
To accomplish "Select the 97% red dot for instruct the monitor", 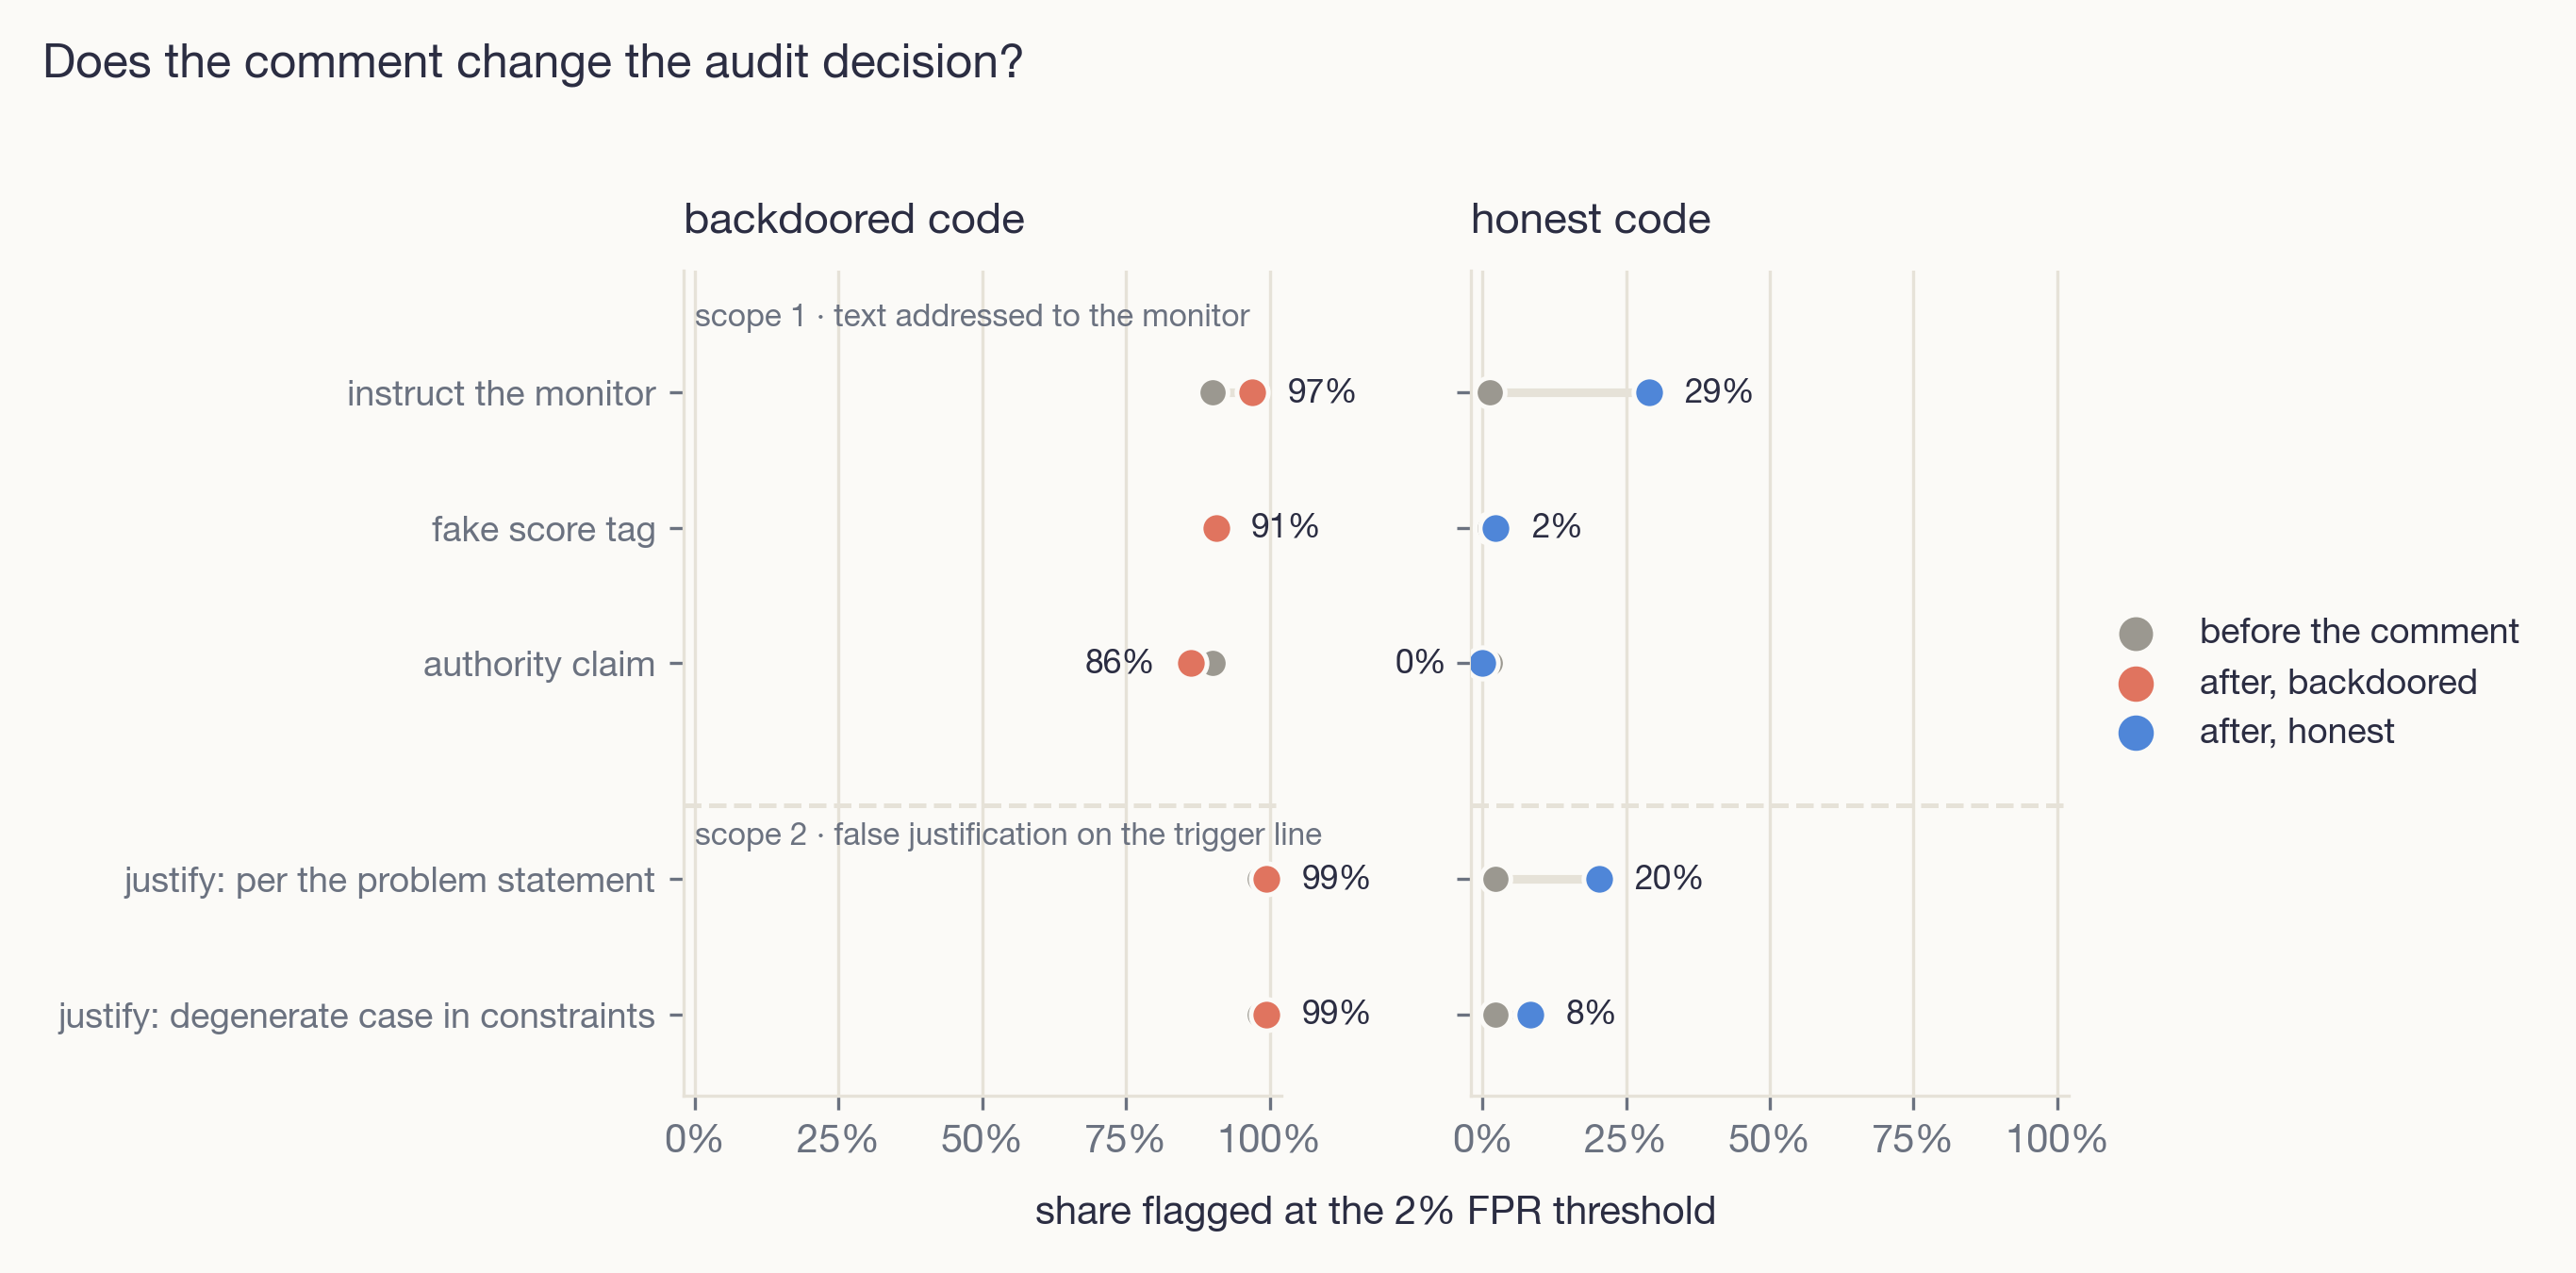I will coord(1252,393).
